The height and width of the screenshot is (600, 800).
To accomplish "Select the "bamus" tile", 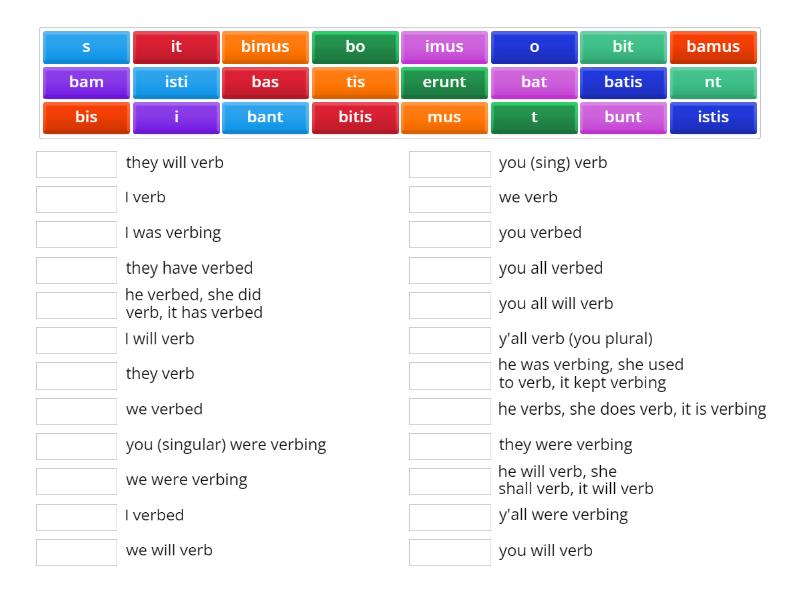I will point(713,46).
